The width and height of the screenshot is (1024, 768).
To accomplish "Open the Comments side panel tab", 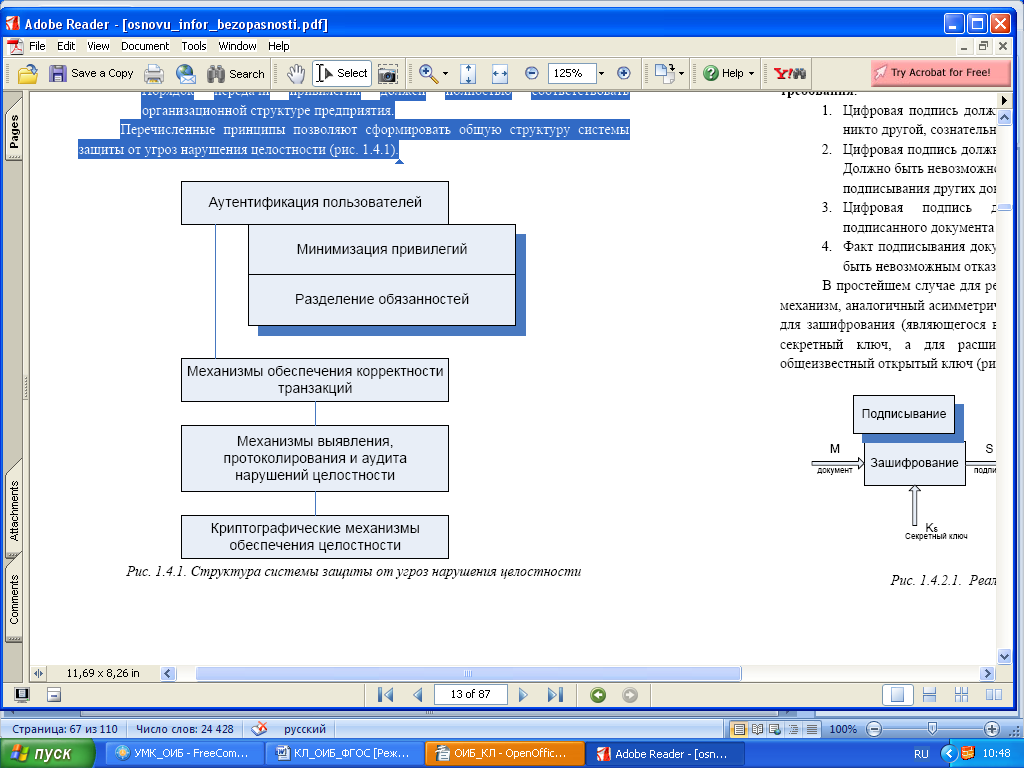I will click(13, 598).
